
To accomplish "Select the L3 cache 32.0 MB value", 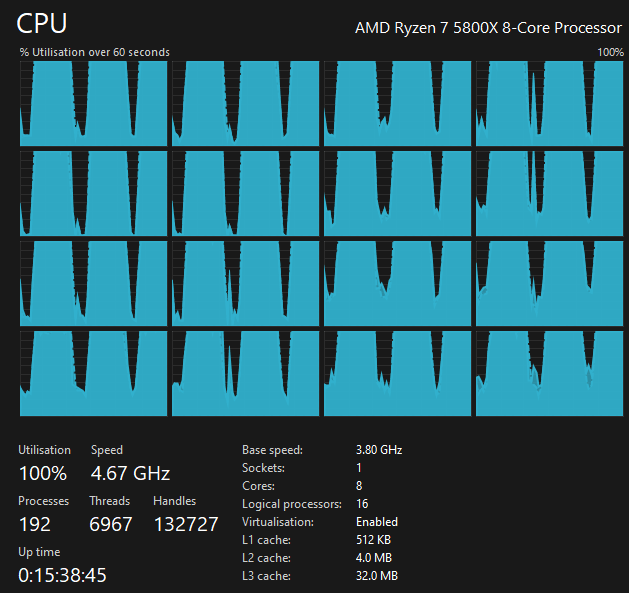I will (x=377, y=576).
